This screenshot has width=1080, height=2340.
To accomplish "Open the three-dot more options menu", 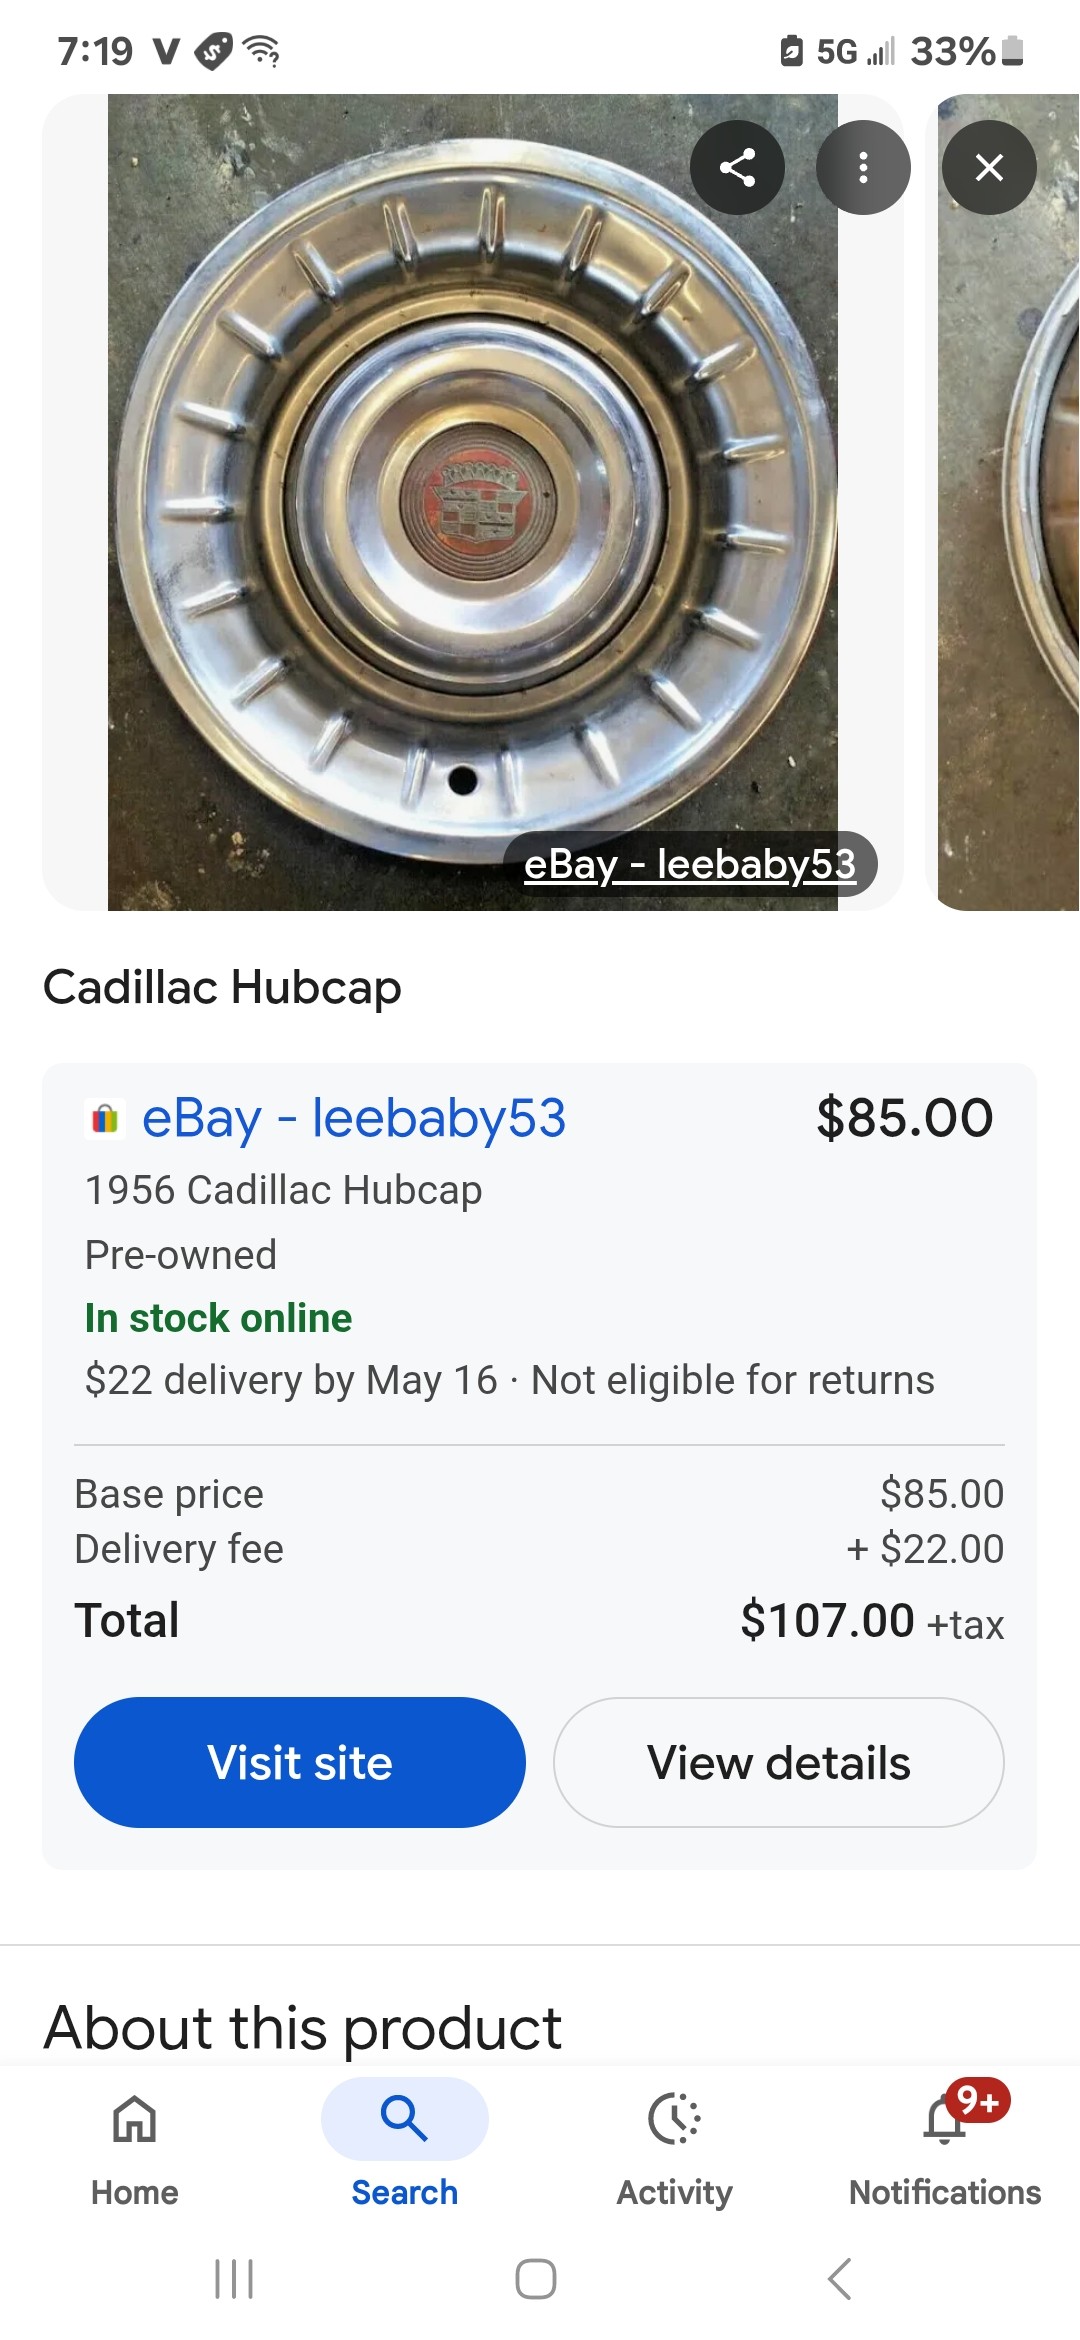I will [x=863, y=167].
